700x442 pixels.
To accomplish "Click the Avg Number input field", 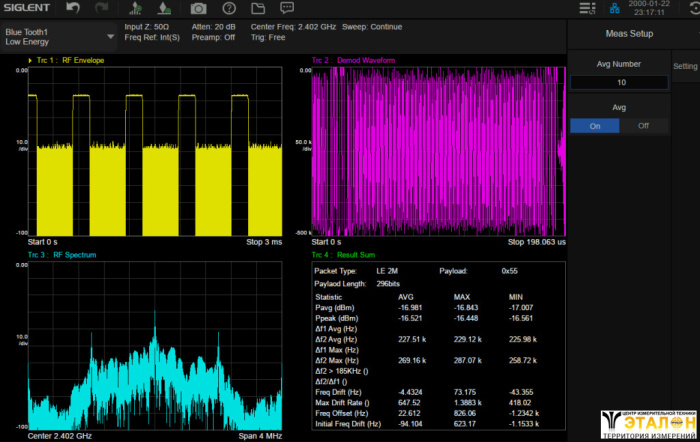I will pos(619,82).
